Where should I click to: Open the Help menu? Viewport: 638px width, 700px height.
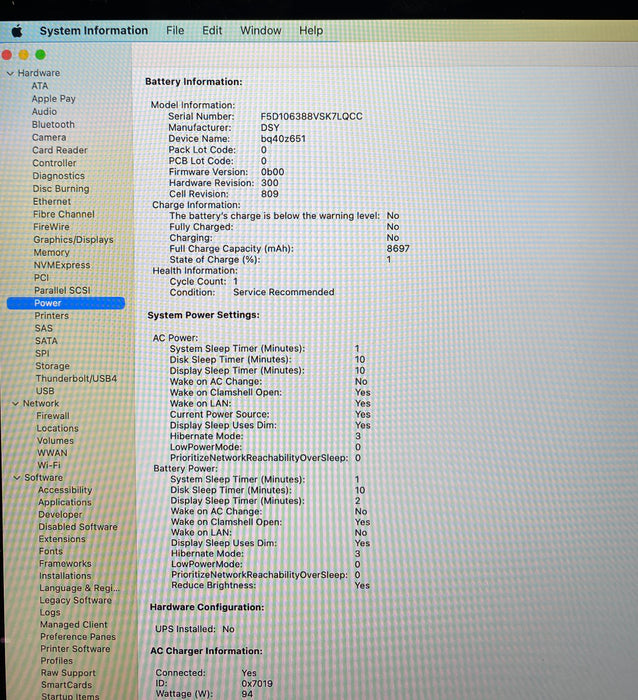[311, 30]
